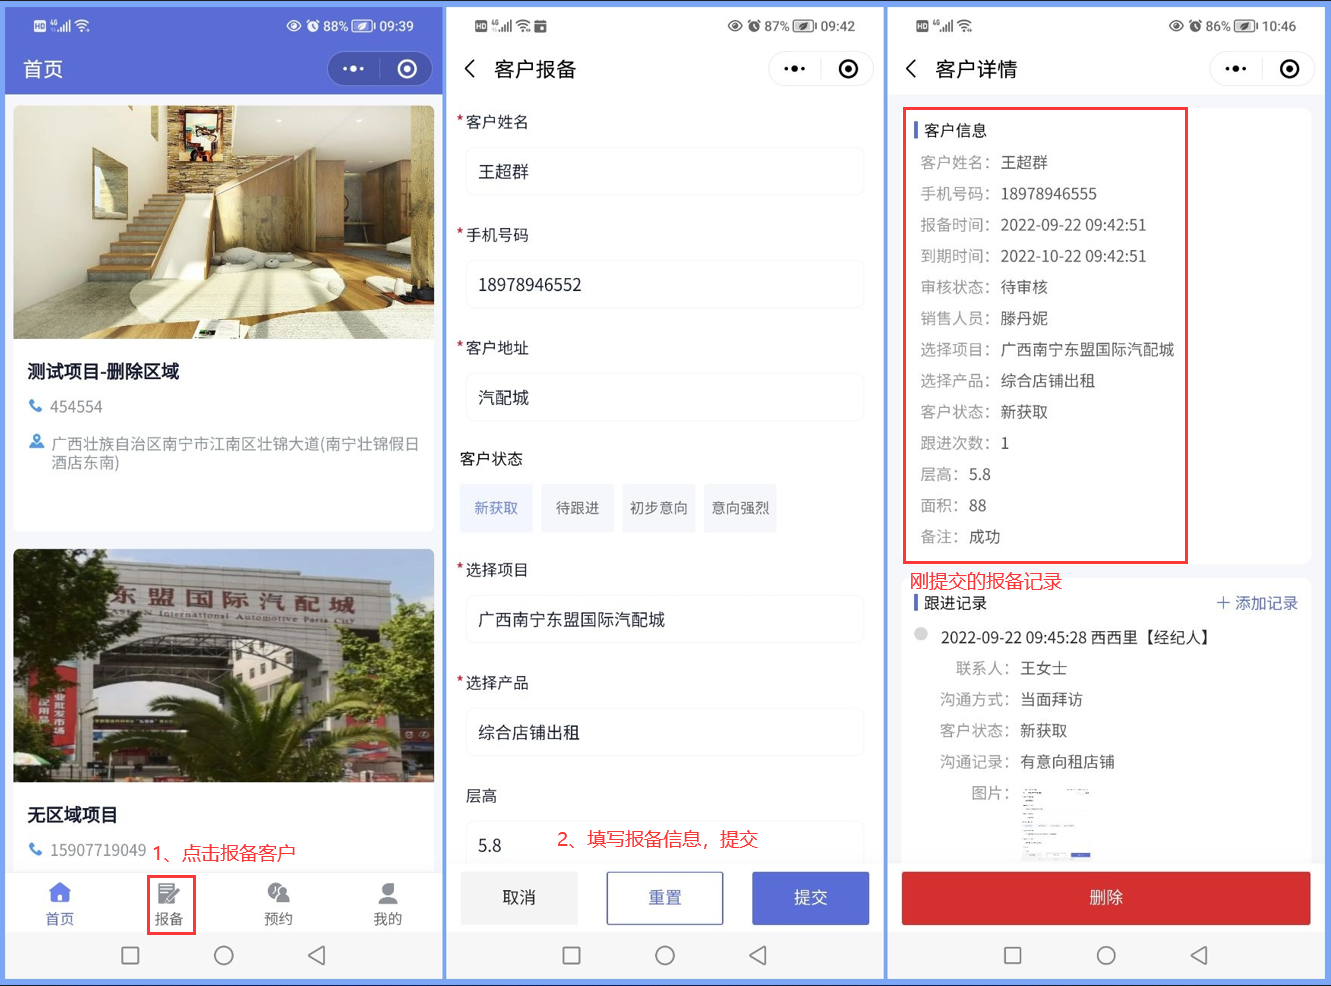Tap follow-up entry 2022-09-22 09:45:28 西西里
The width and height of the screenshot is (1331, 986).
coord(1075,637)
